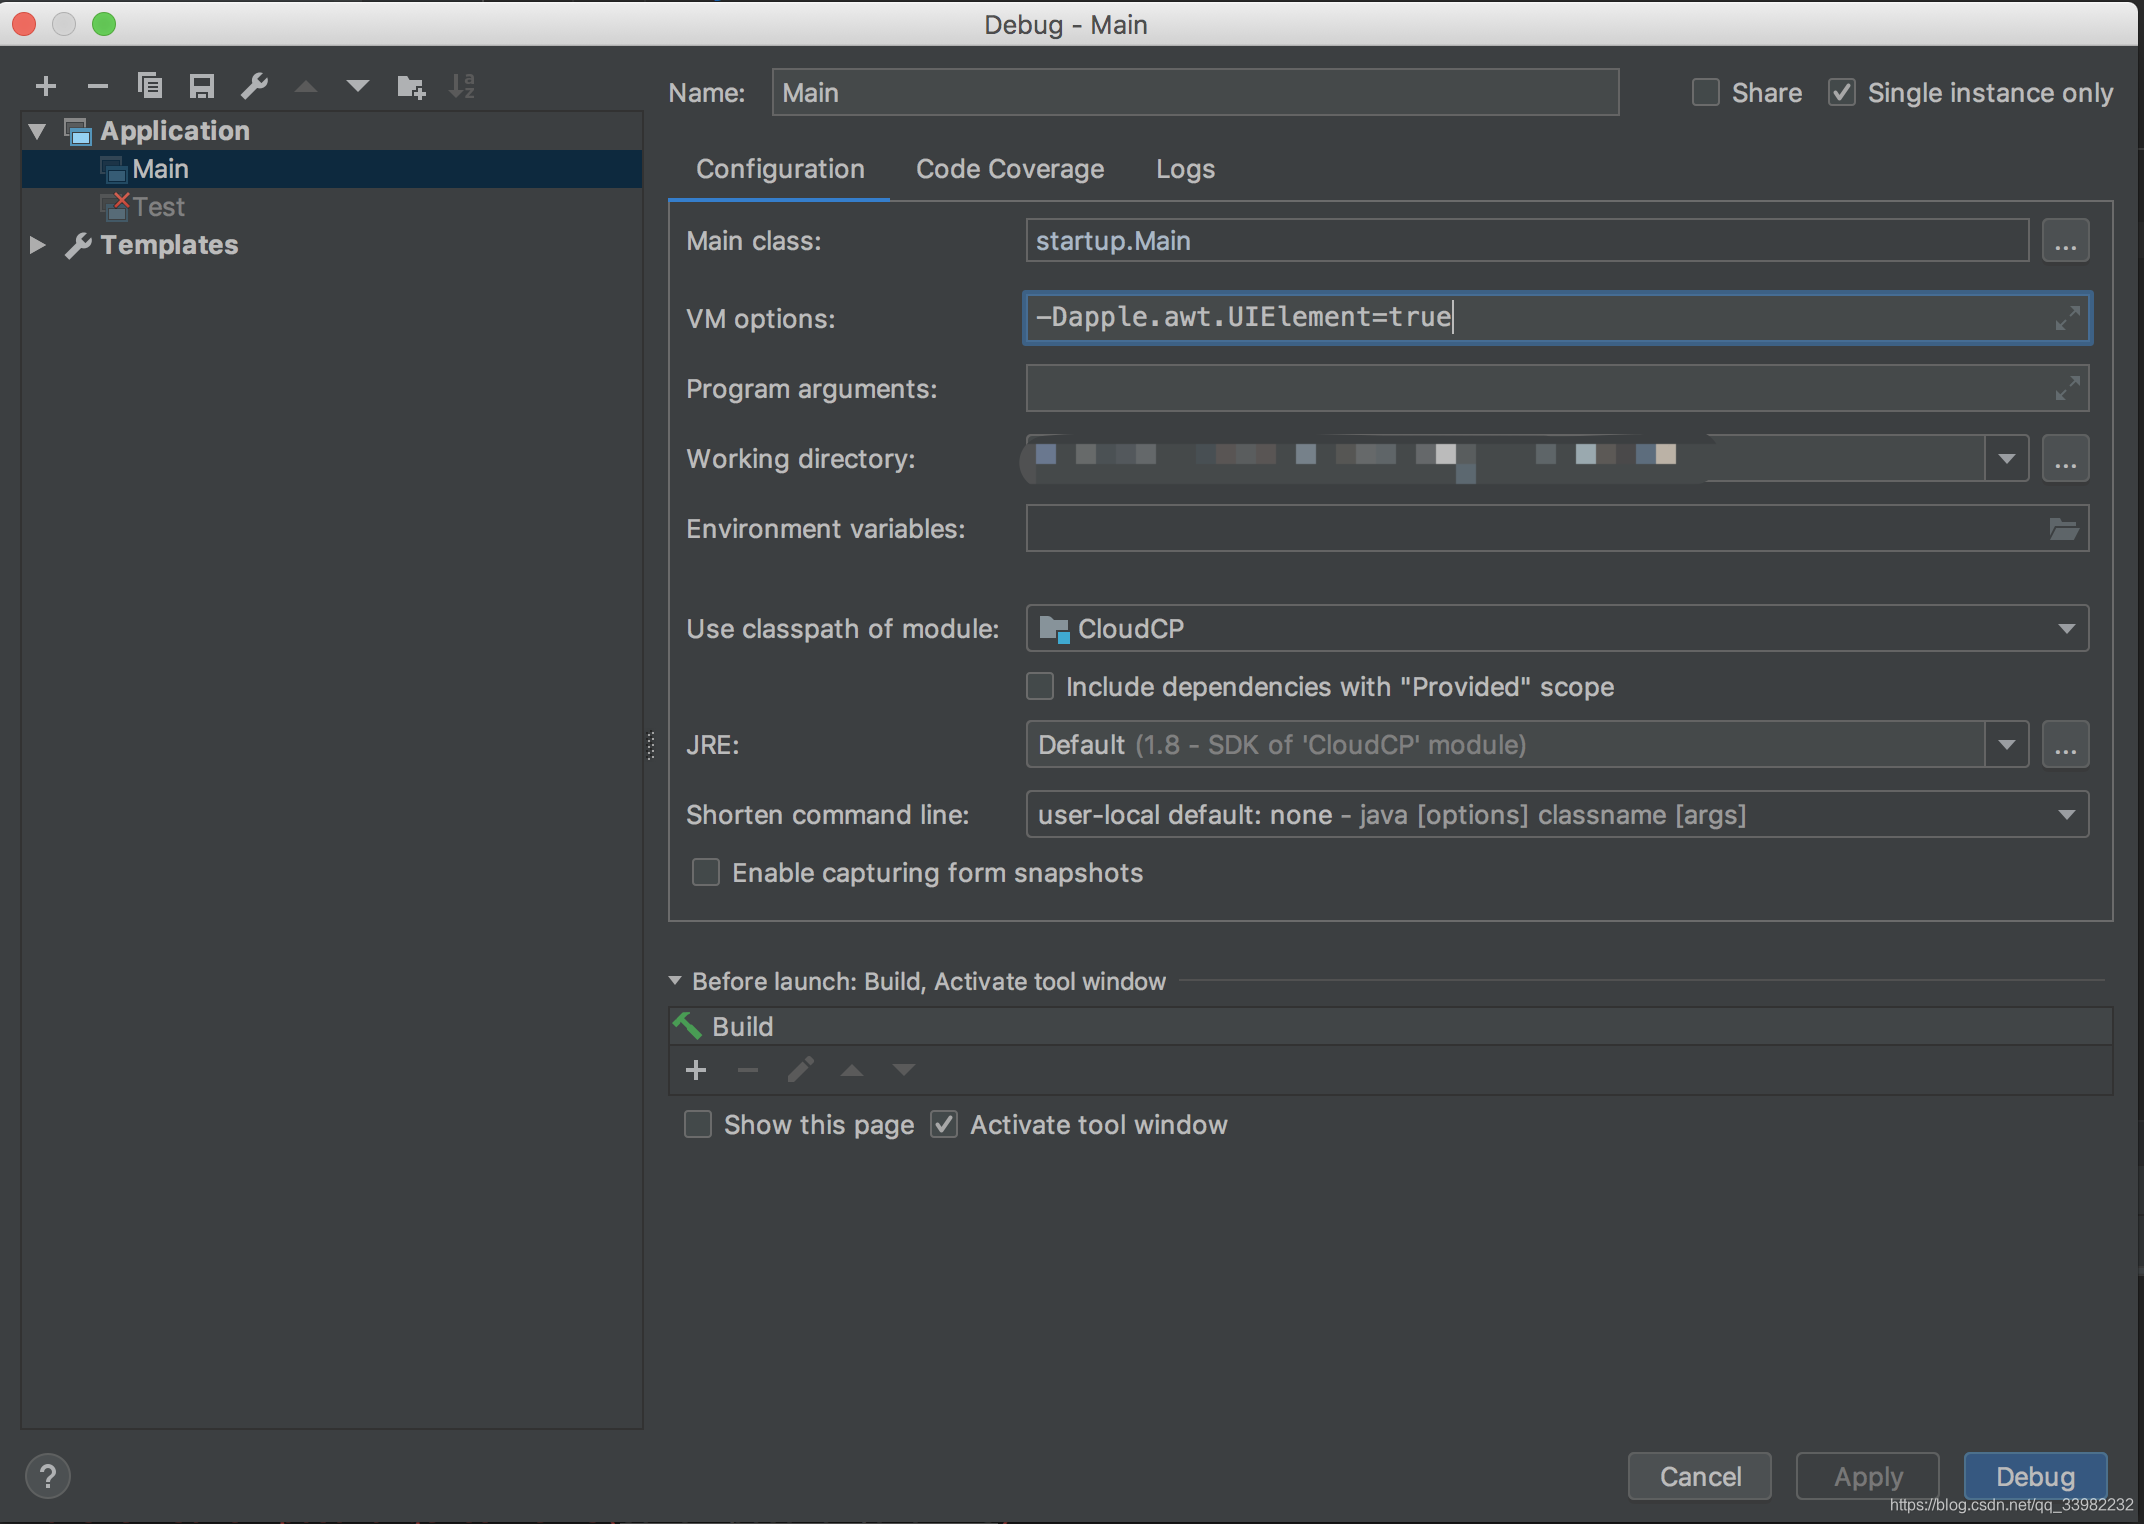The width and height of the screenshot is (2144, 1524).
Task: Uncheck Single instance only
Action: [x=1842, y=93]
